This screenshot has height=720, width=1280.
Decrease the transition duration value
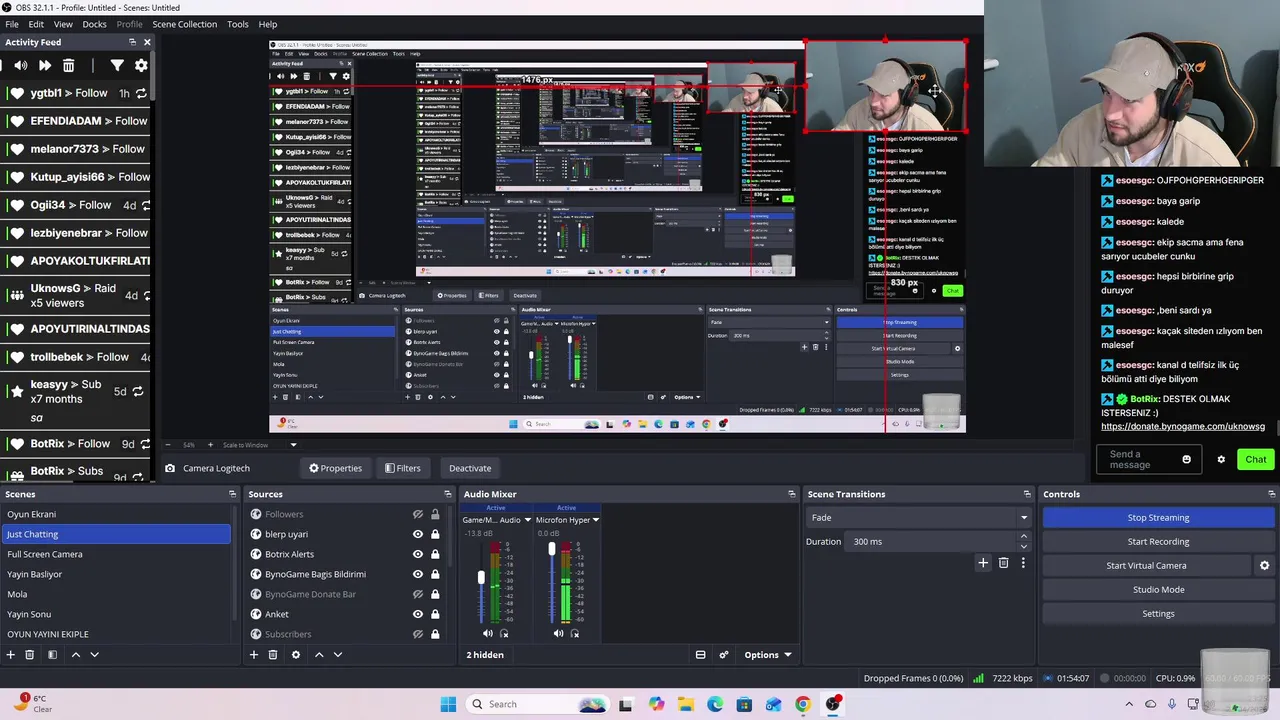tap(1023, 547)
